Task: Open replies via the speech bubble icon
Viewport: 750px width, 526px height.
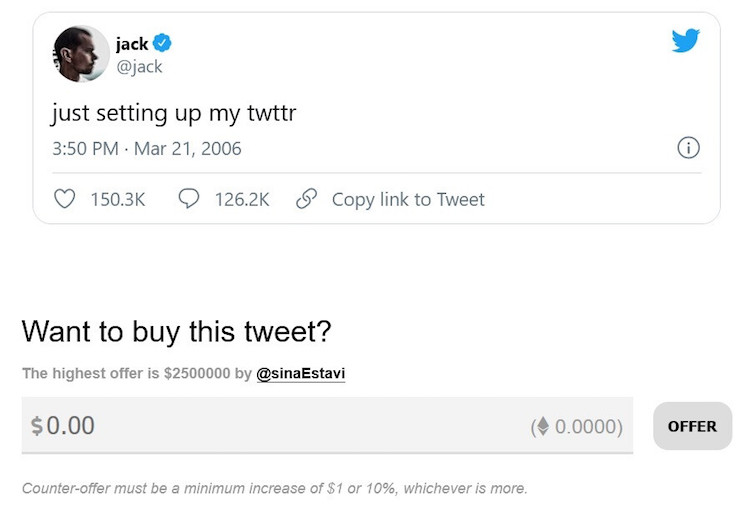Action: click(x=189, y=198)
